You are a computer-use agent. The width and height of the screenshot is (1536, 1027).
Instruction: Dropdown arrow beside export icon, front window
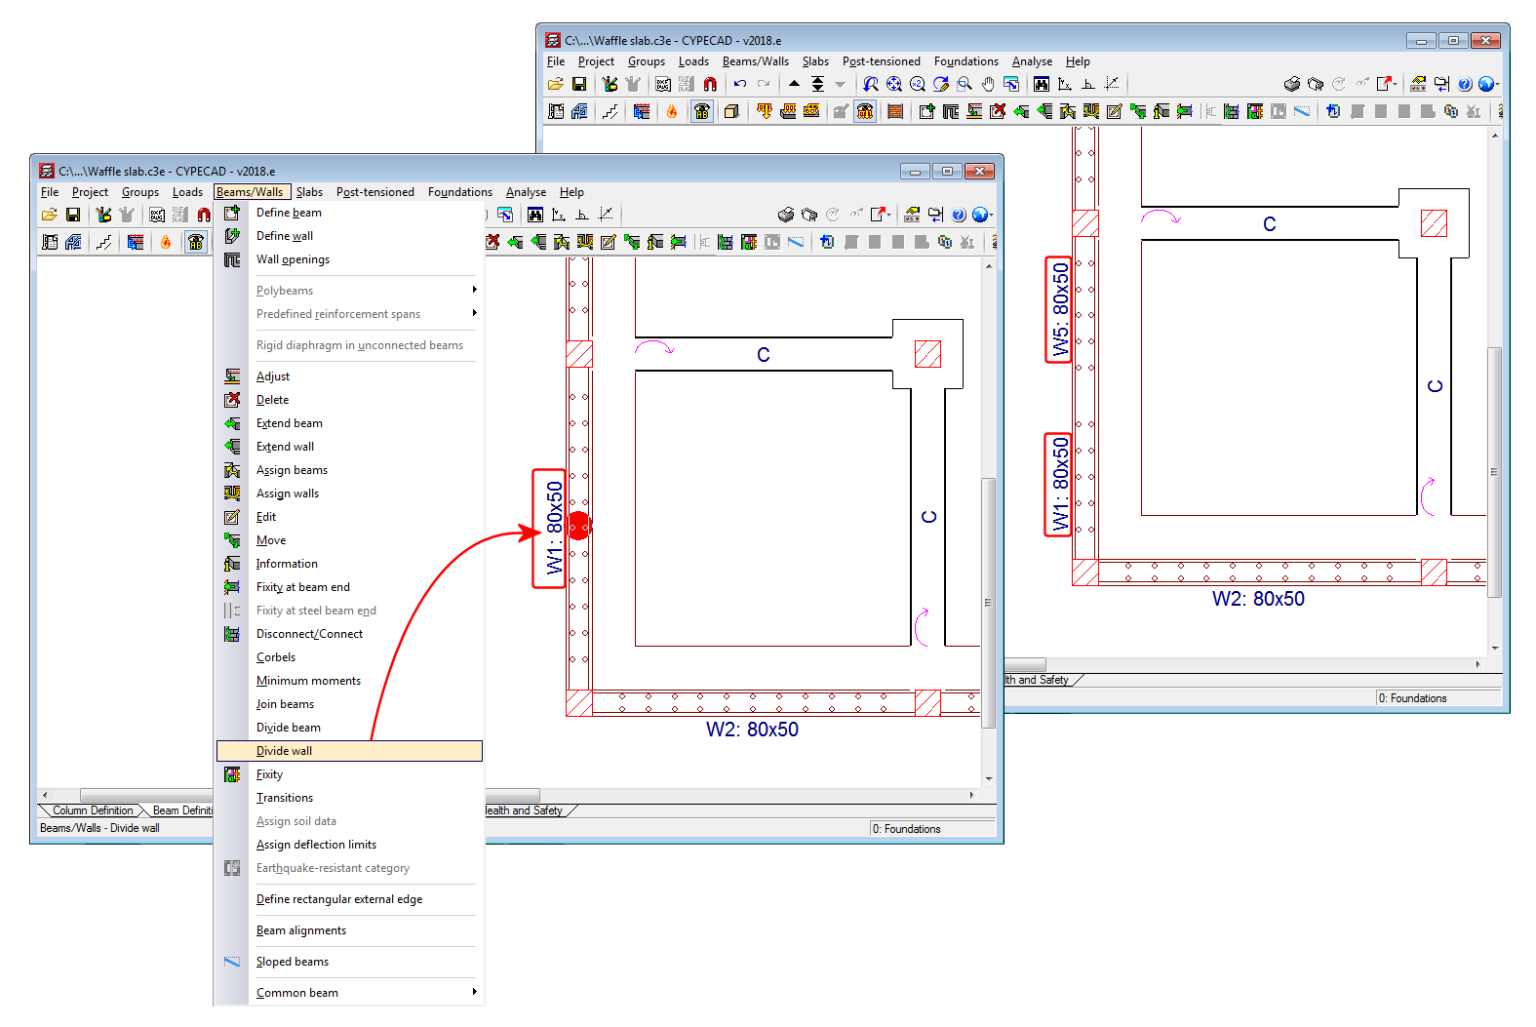click(889, 214)
